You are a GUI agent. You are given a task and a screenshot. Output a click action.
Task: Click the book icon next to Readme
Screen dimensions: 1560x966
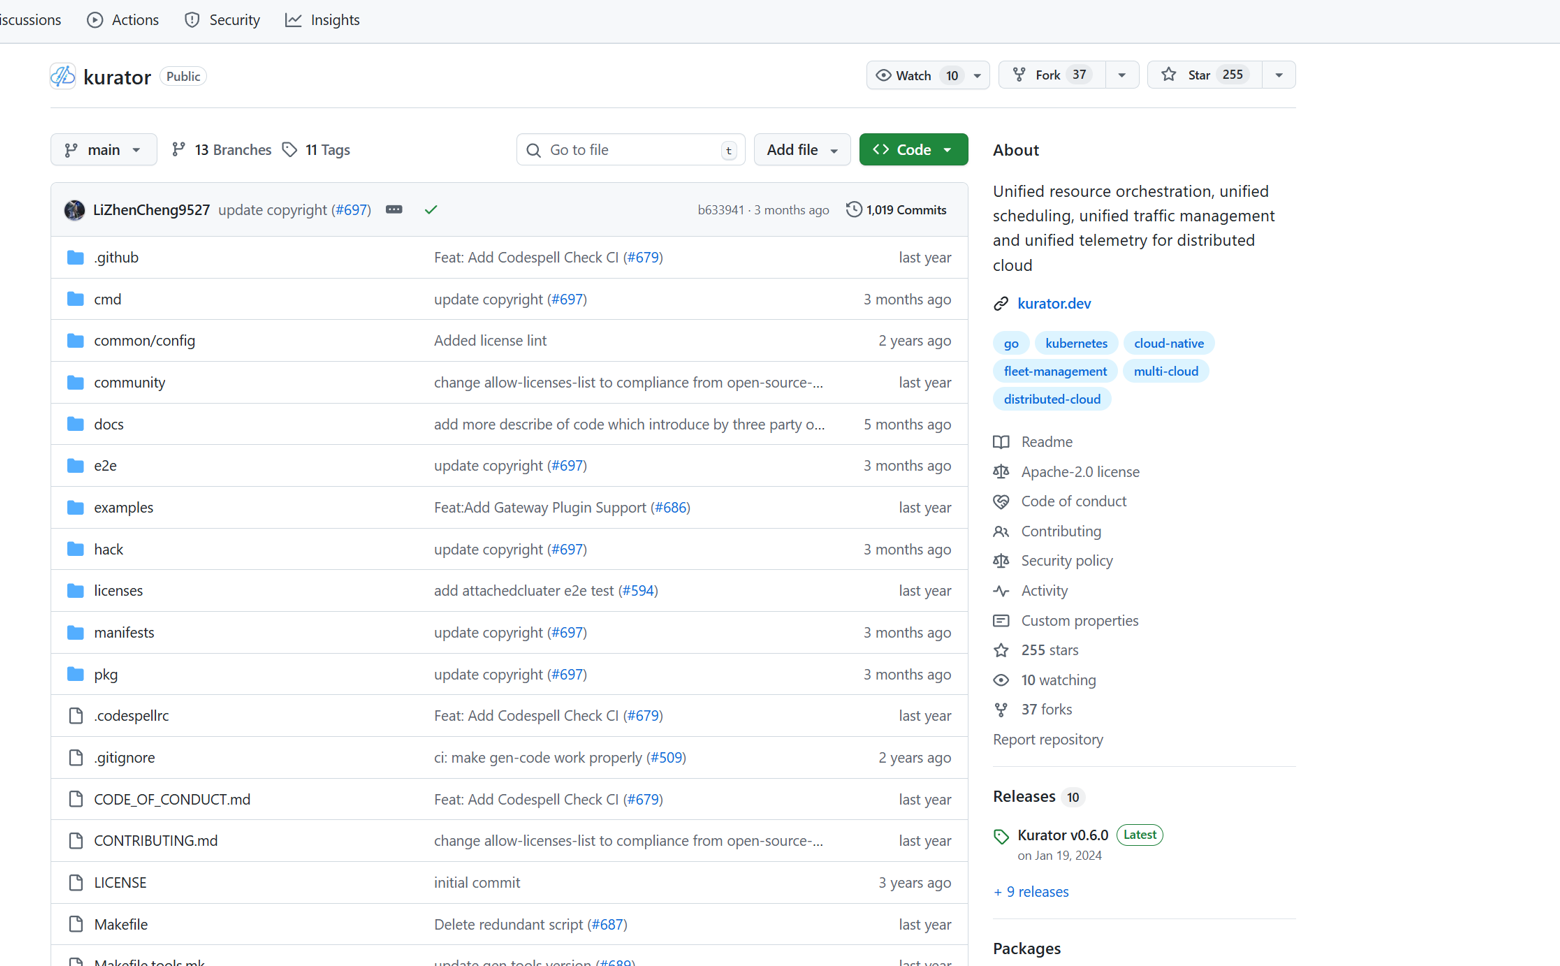pos(1001,442)
